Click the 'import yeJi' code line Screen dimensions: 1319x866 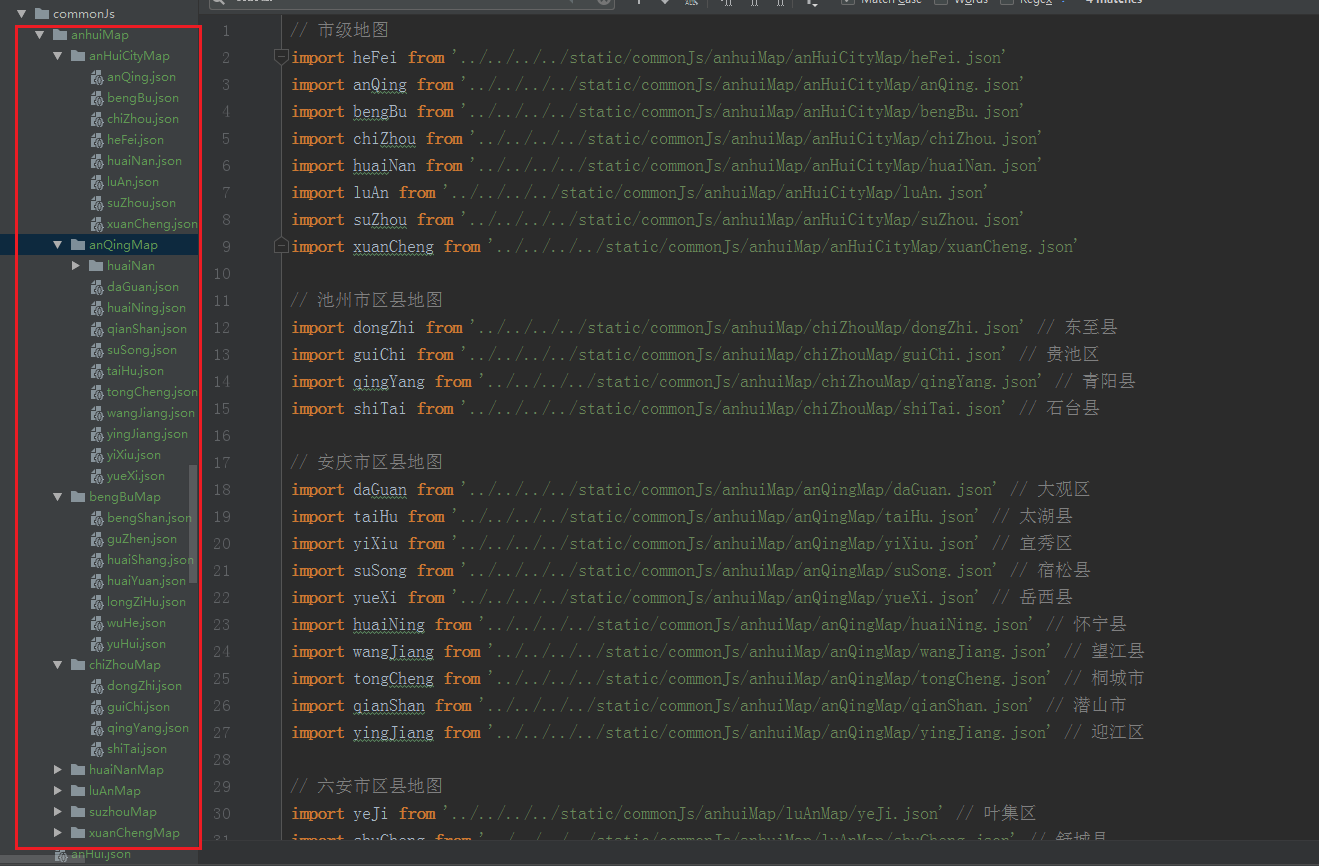663,813
